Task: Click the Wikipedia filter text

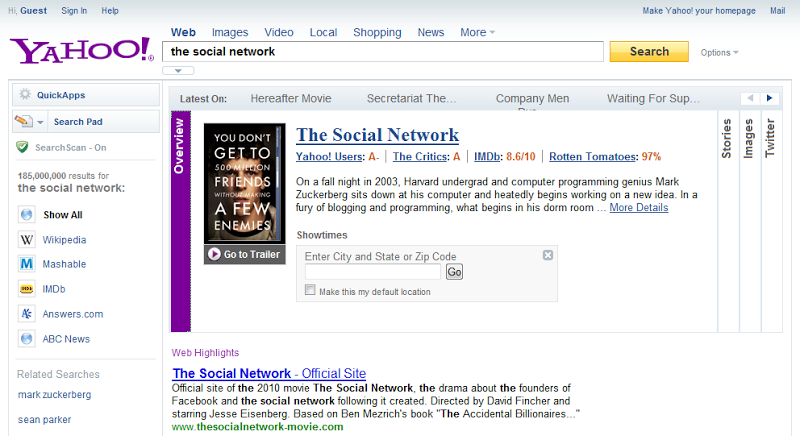Action: [x=64, y=240]
